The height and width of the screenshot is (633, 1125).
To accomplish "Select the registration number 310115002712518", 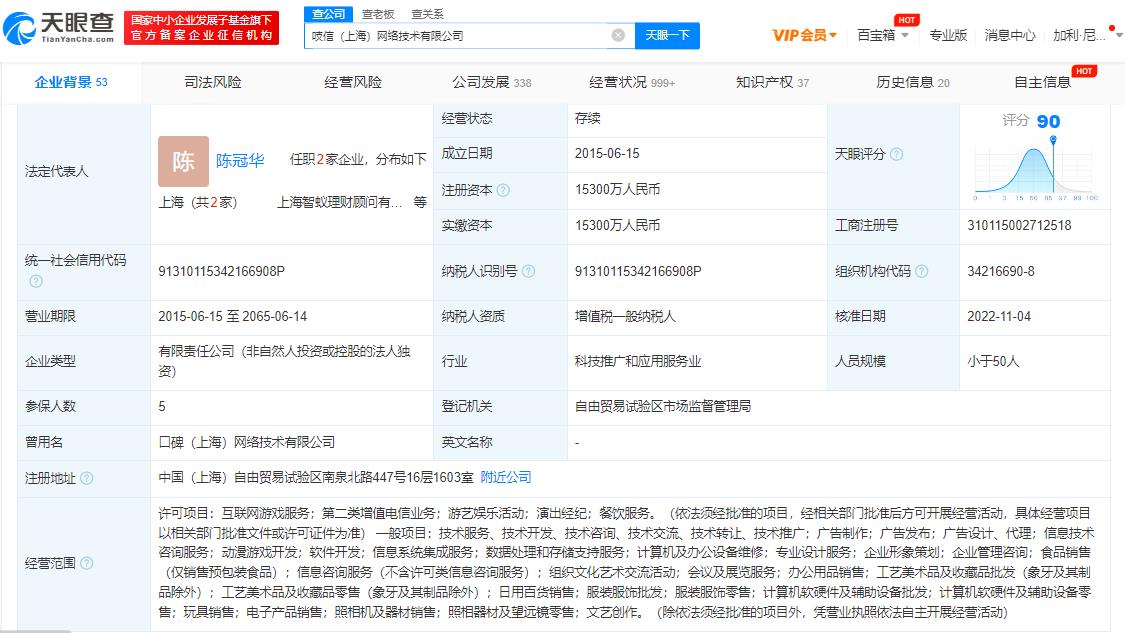I will [x=1019, y=225].
